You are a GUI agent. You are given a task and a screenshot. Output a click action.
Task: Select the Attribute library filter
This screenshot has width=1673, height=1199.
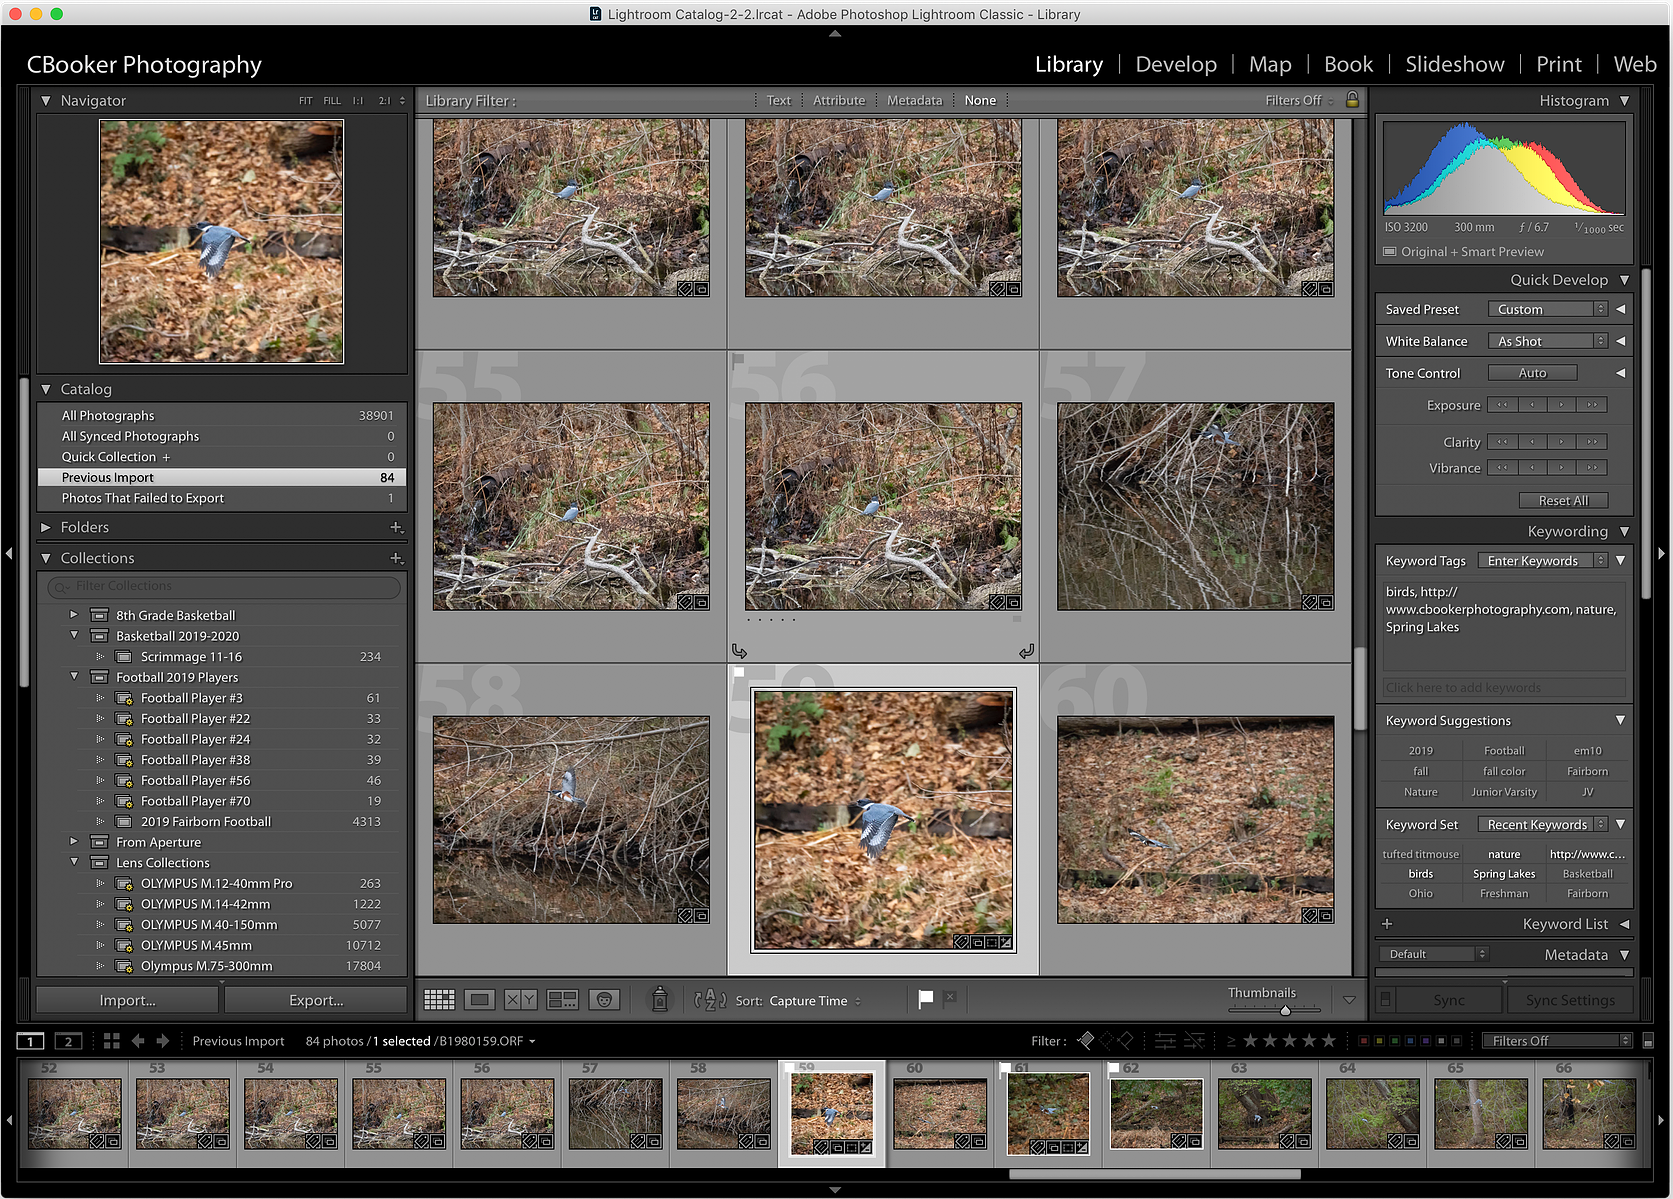click(x=838, y=100)
